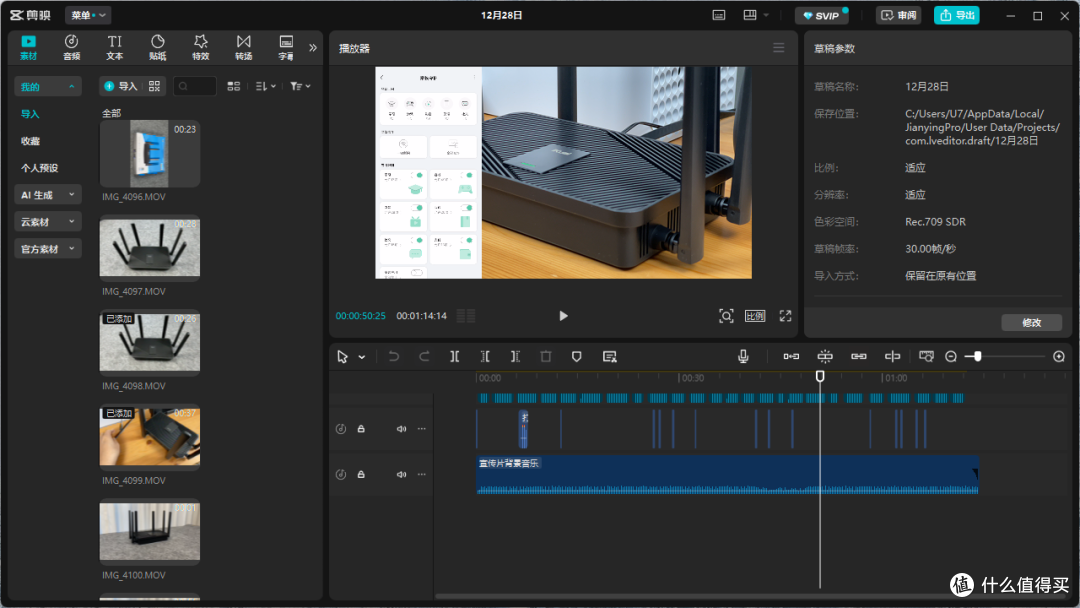Click the timeline zoom slider handle
1080x608 pixels.
point(977,357)
